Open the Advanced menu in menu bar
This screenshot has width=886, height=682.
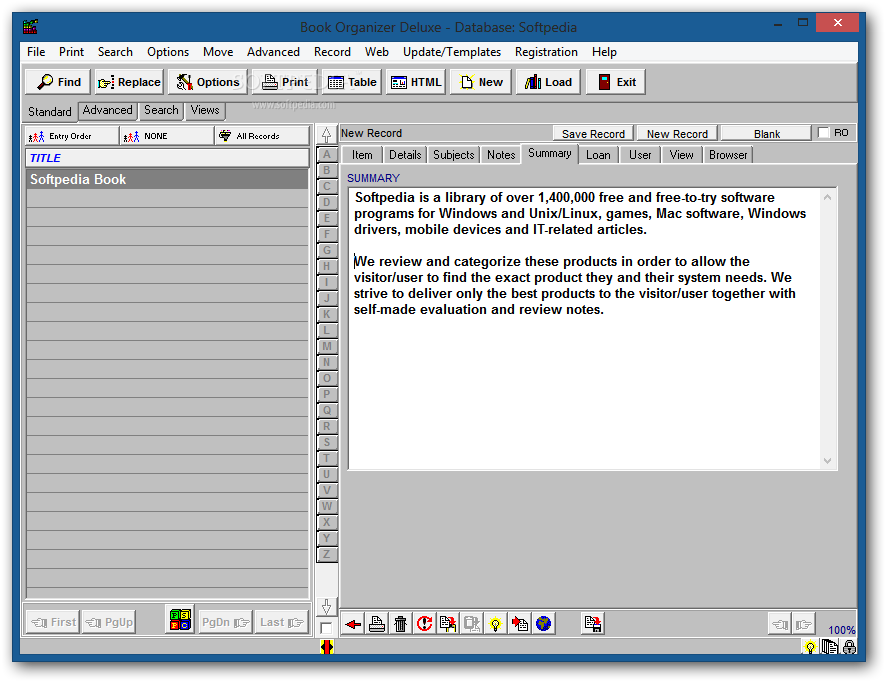[x=273, y=52]
